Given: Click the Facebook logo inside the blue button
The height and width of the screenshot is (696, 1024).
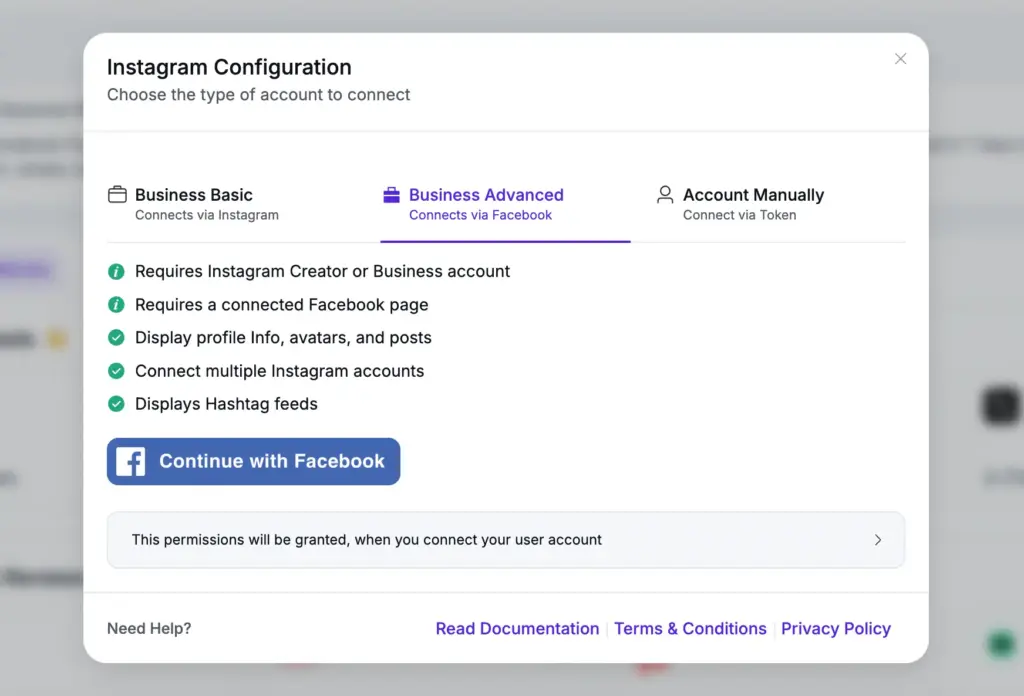Looking at the screenshot, I should pyautogui.click(x=131, y=461).
